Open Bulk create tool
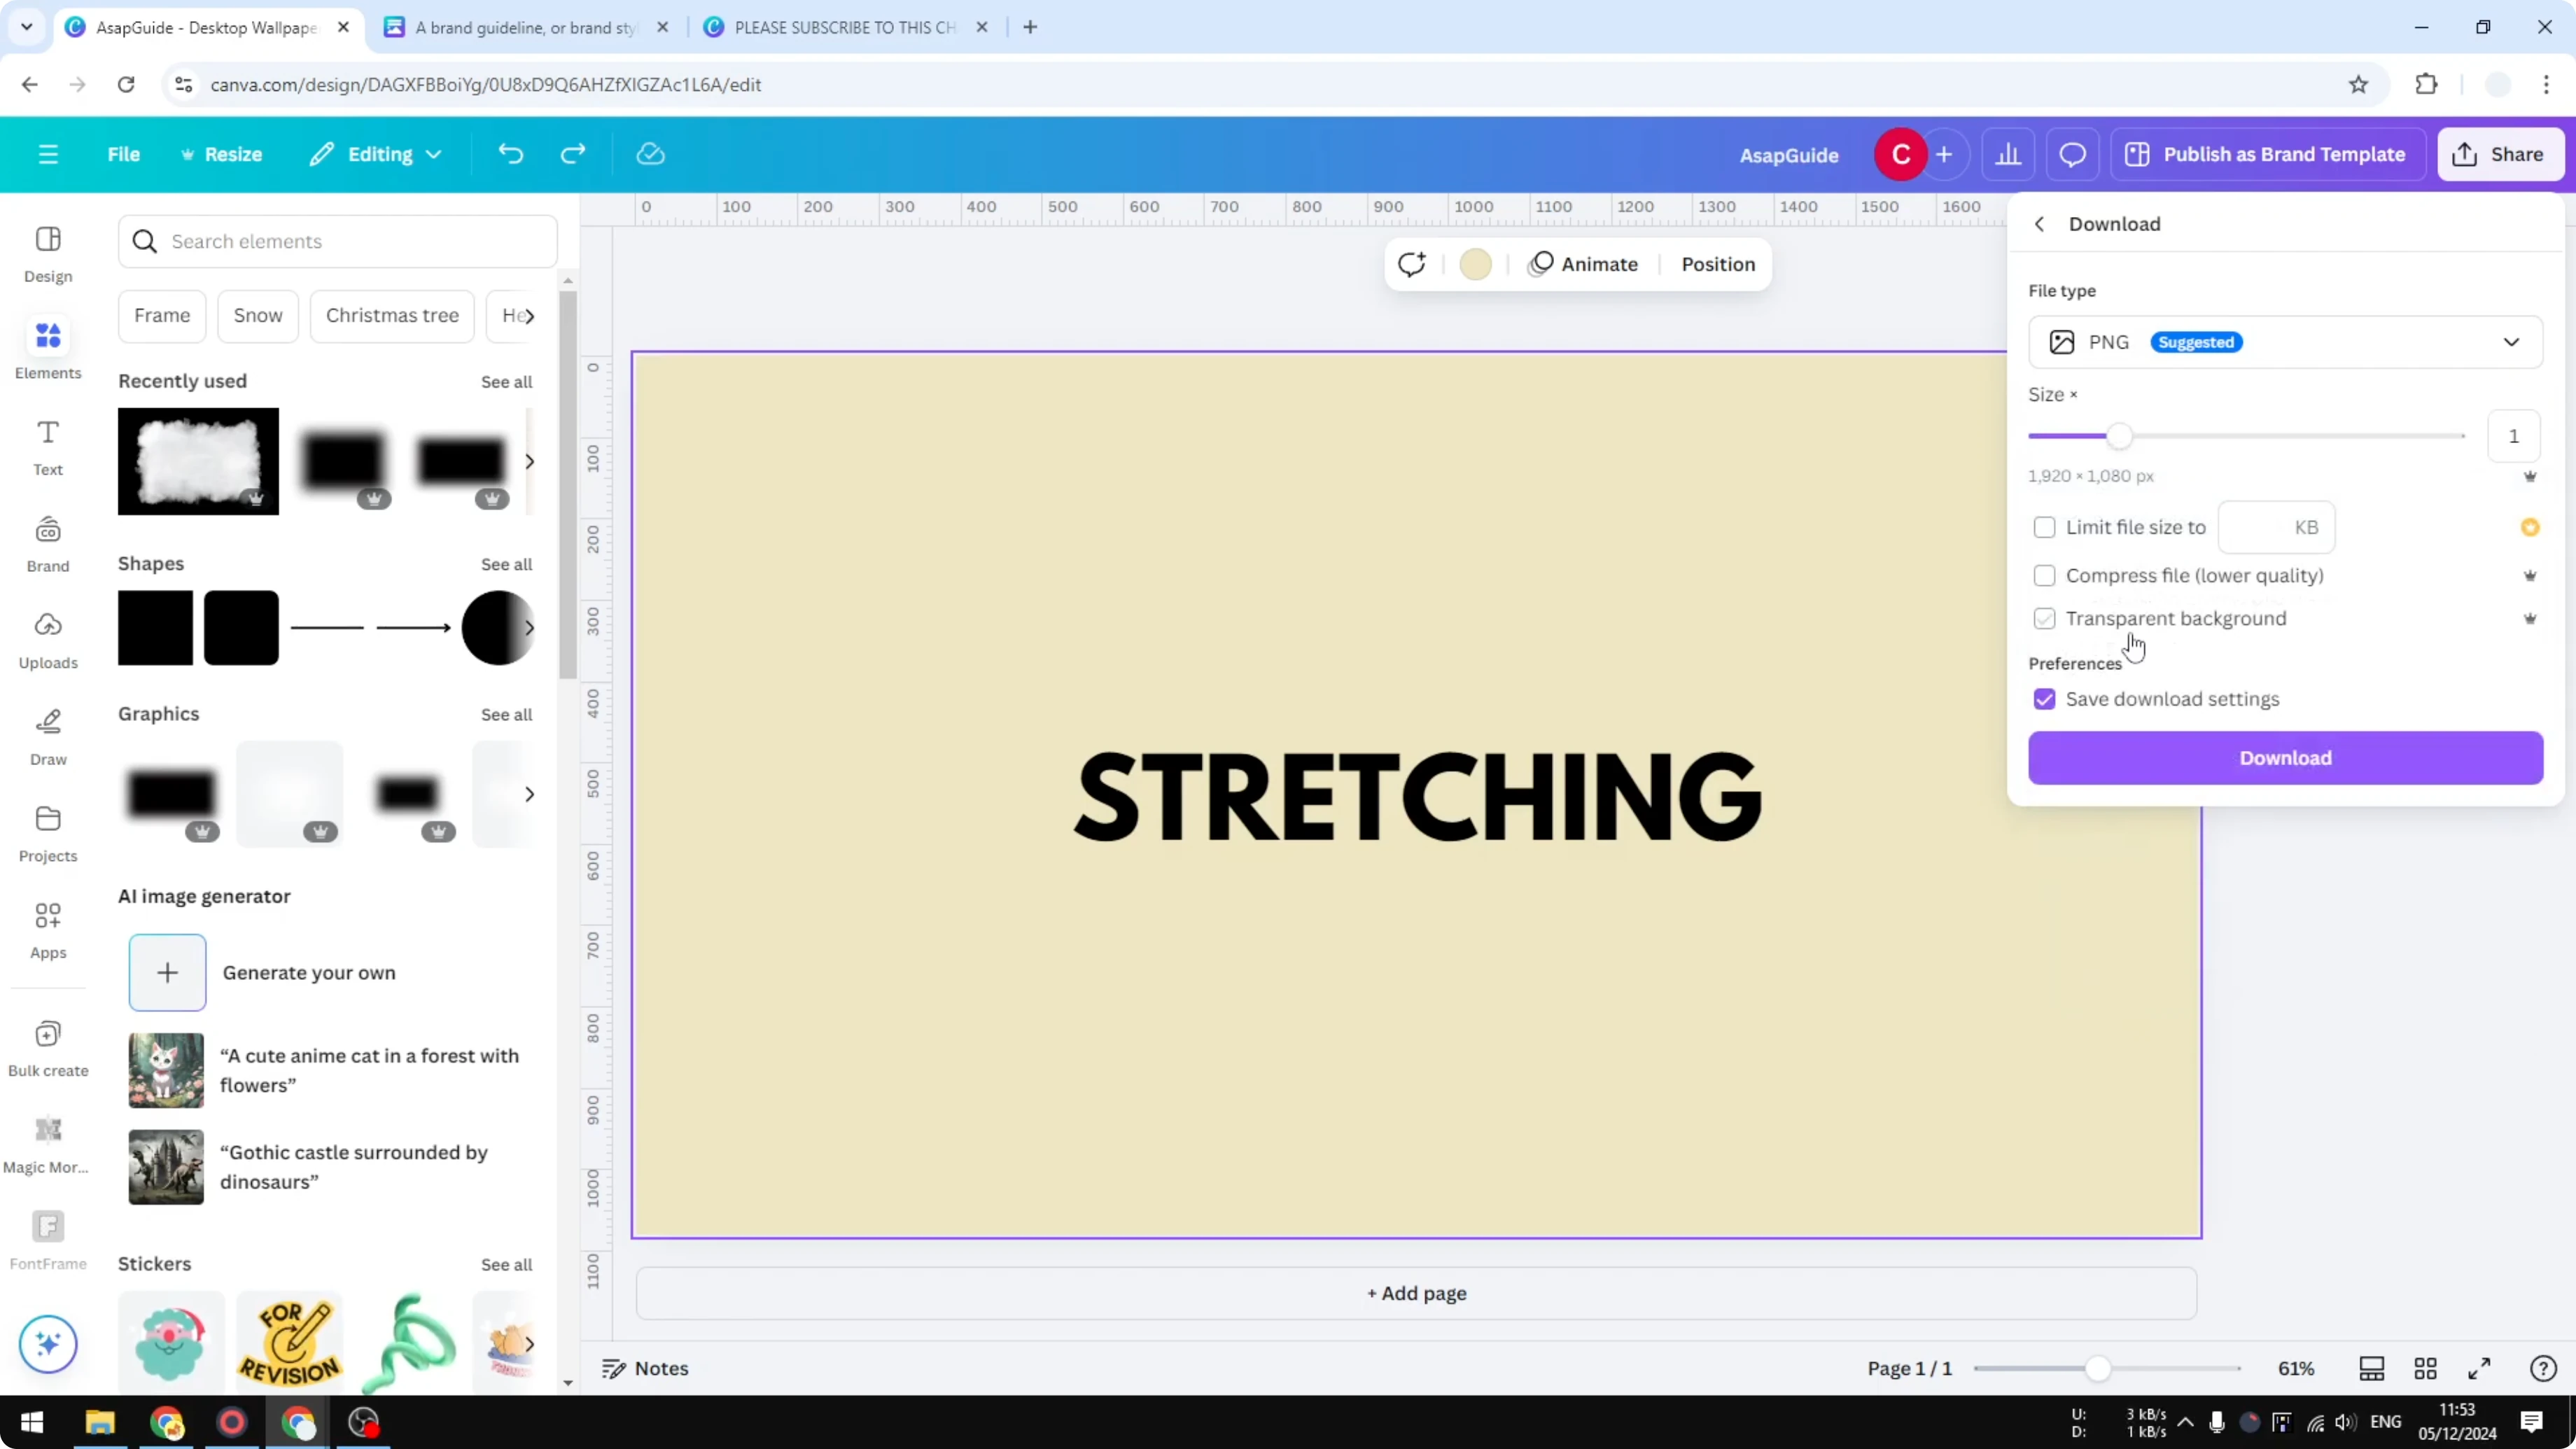The image size is (2576, 1449). tap(48, 1048)
